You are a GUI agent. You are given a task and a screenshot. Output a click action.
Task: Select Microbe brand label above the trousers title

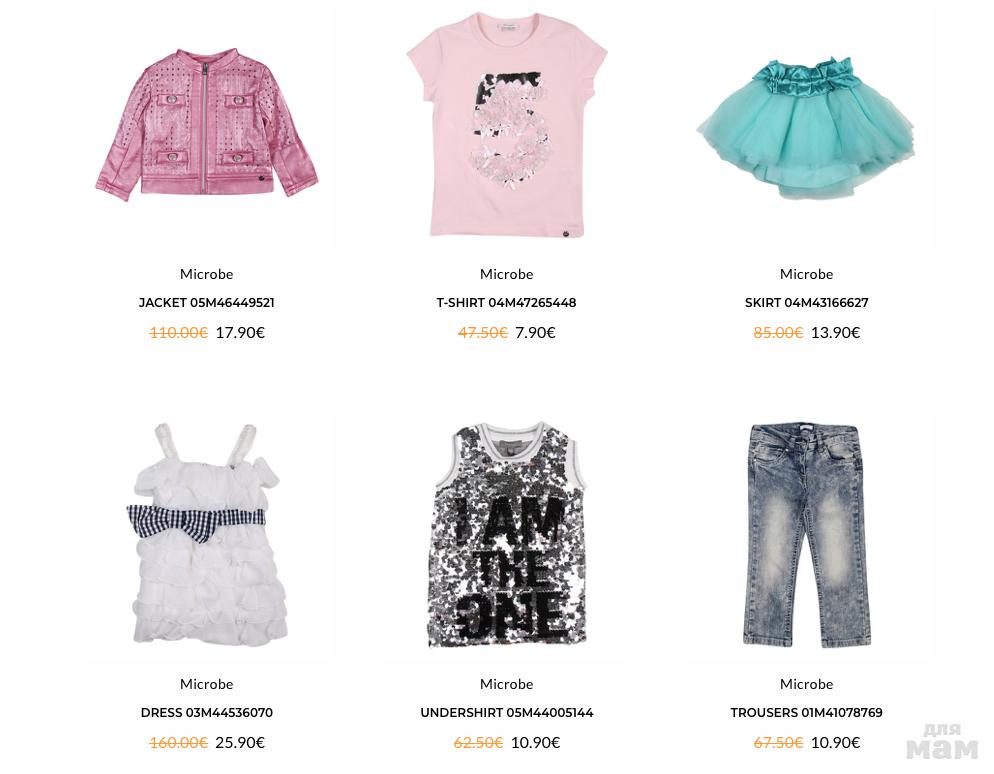click(806, 684)
